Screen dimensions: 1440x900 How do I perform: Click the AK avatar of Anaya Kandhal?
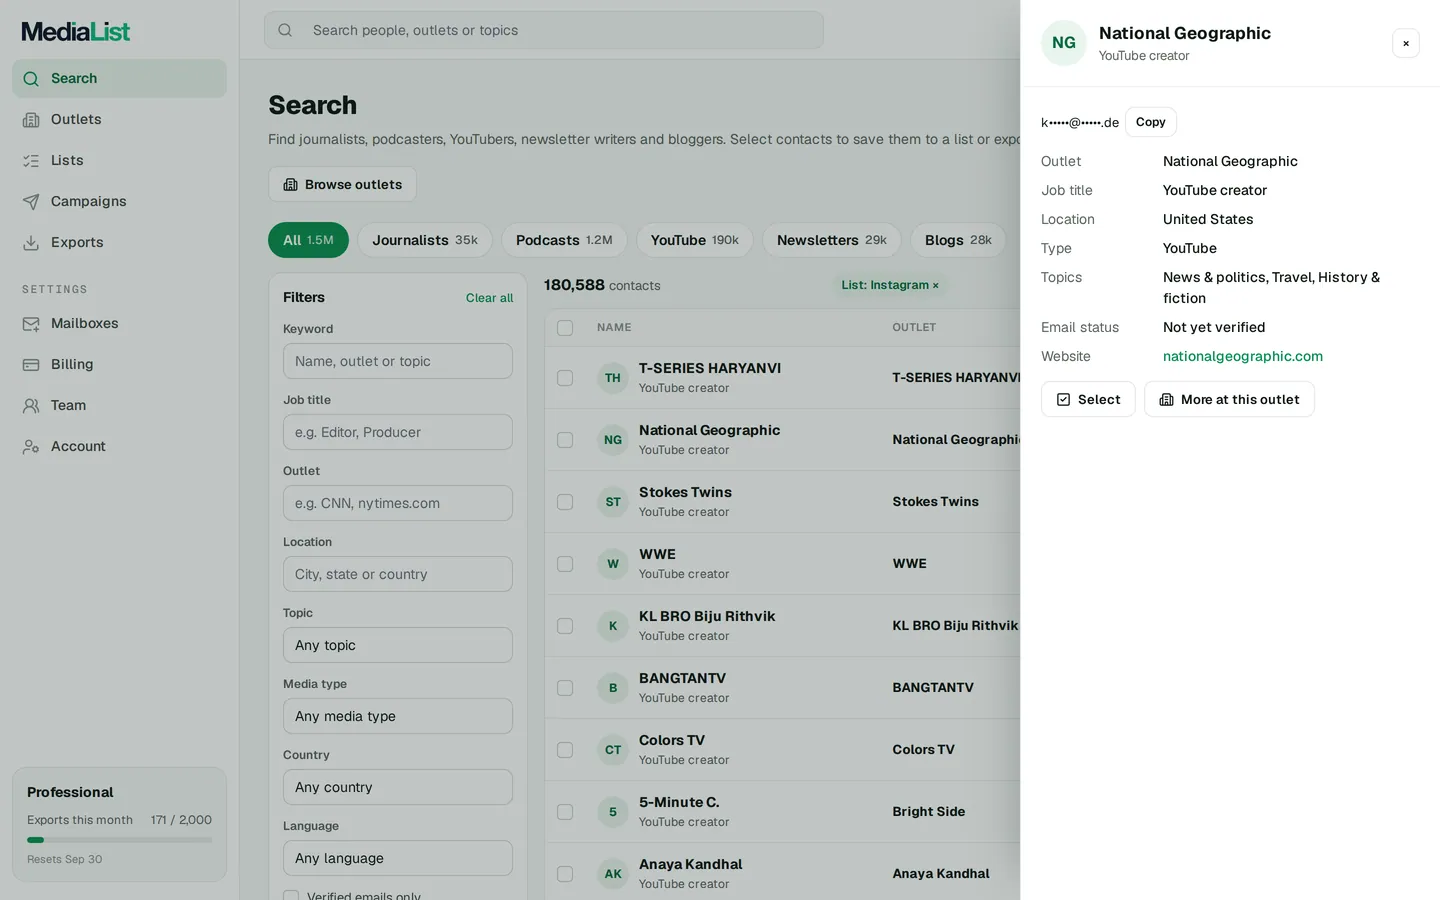pyautogui.click(x=613, y=874)
